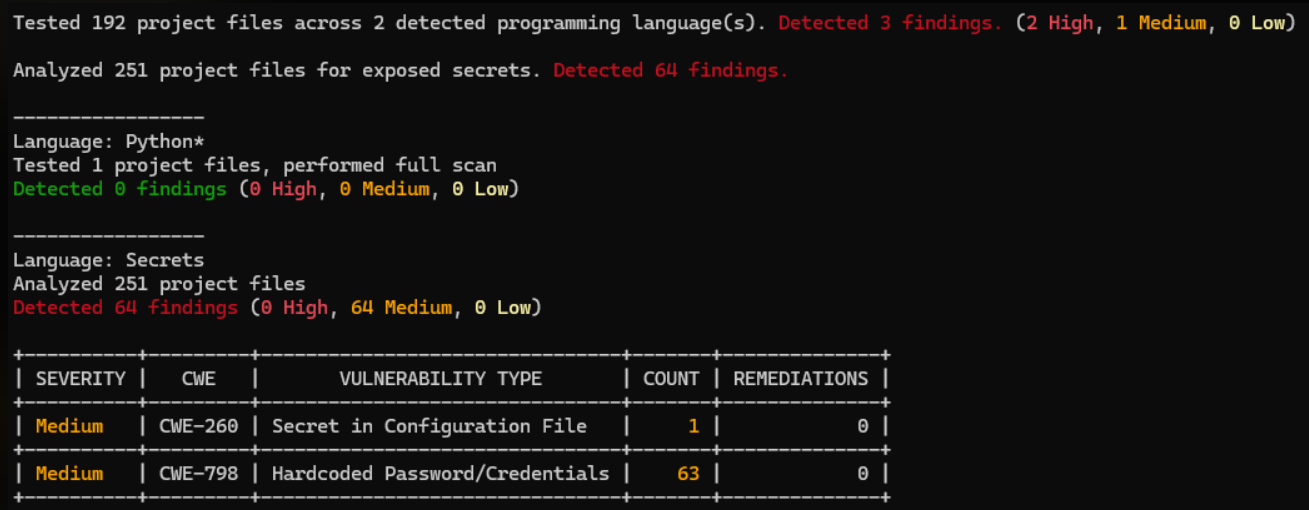Click the CWE column header

[x=198, y=379]
